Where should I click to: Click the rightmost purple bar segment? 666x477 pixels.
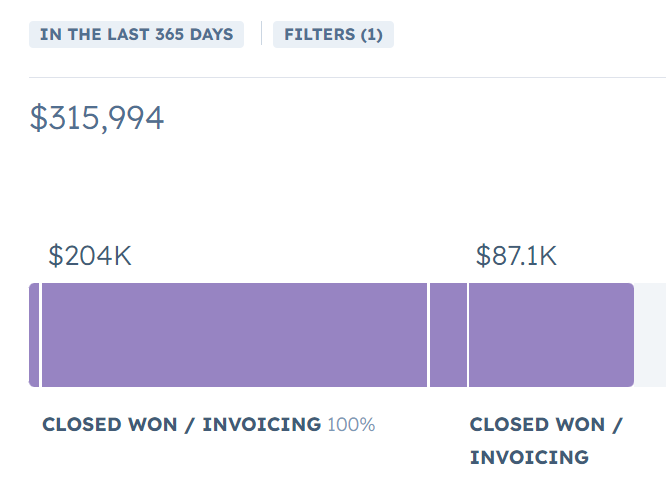pyautogui.click(x=551, y=335)
